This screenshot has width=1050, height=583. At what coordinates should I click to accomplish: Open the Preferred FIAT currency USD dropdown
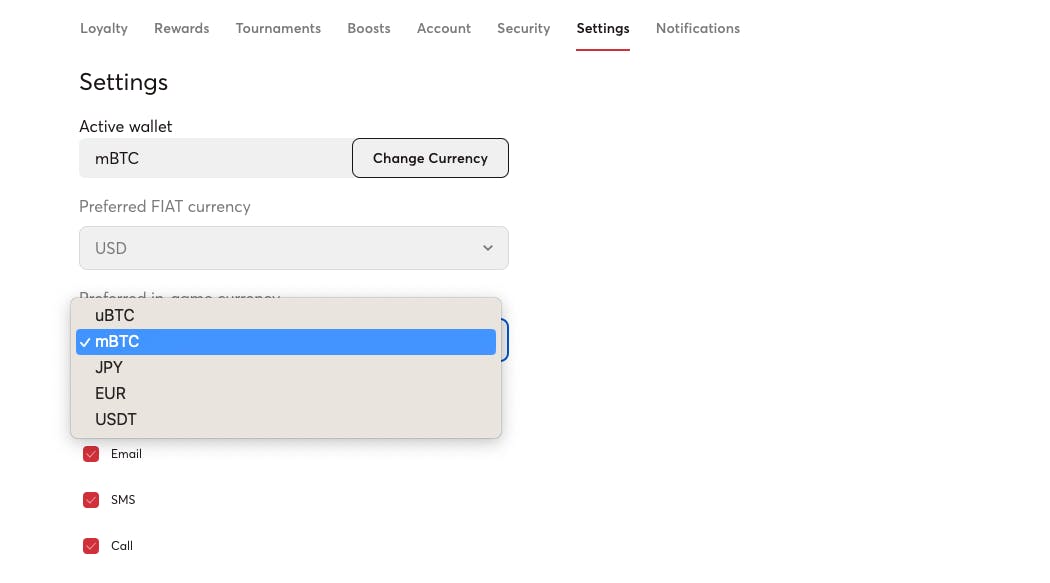293,248
